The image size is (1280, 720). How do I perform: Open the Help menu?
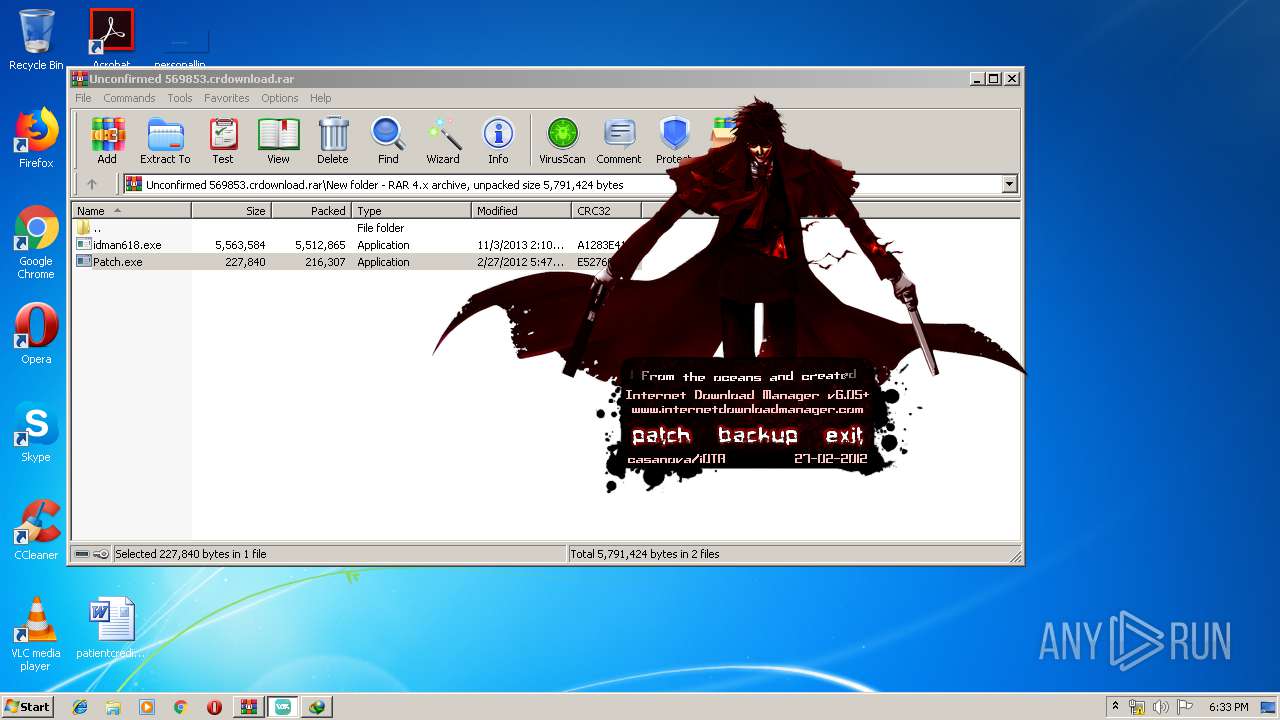click(x=320, y=98)
